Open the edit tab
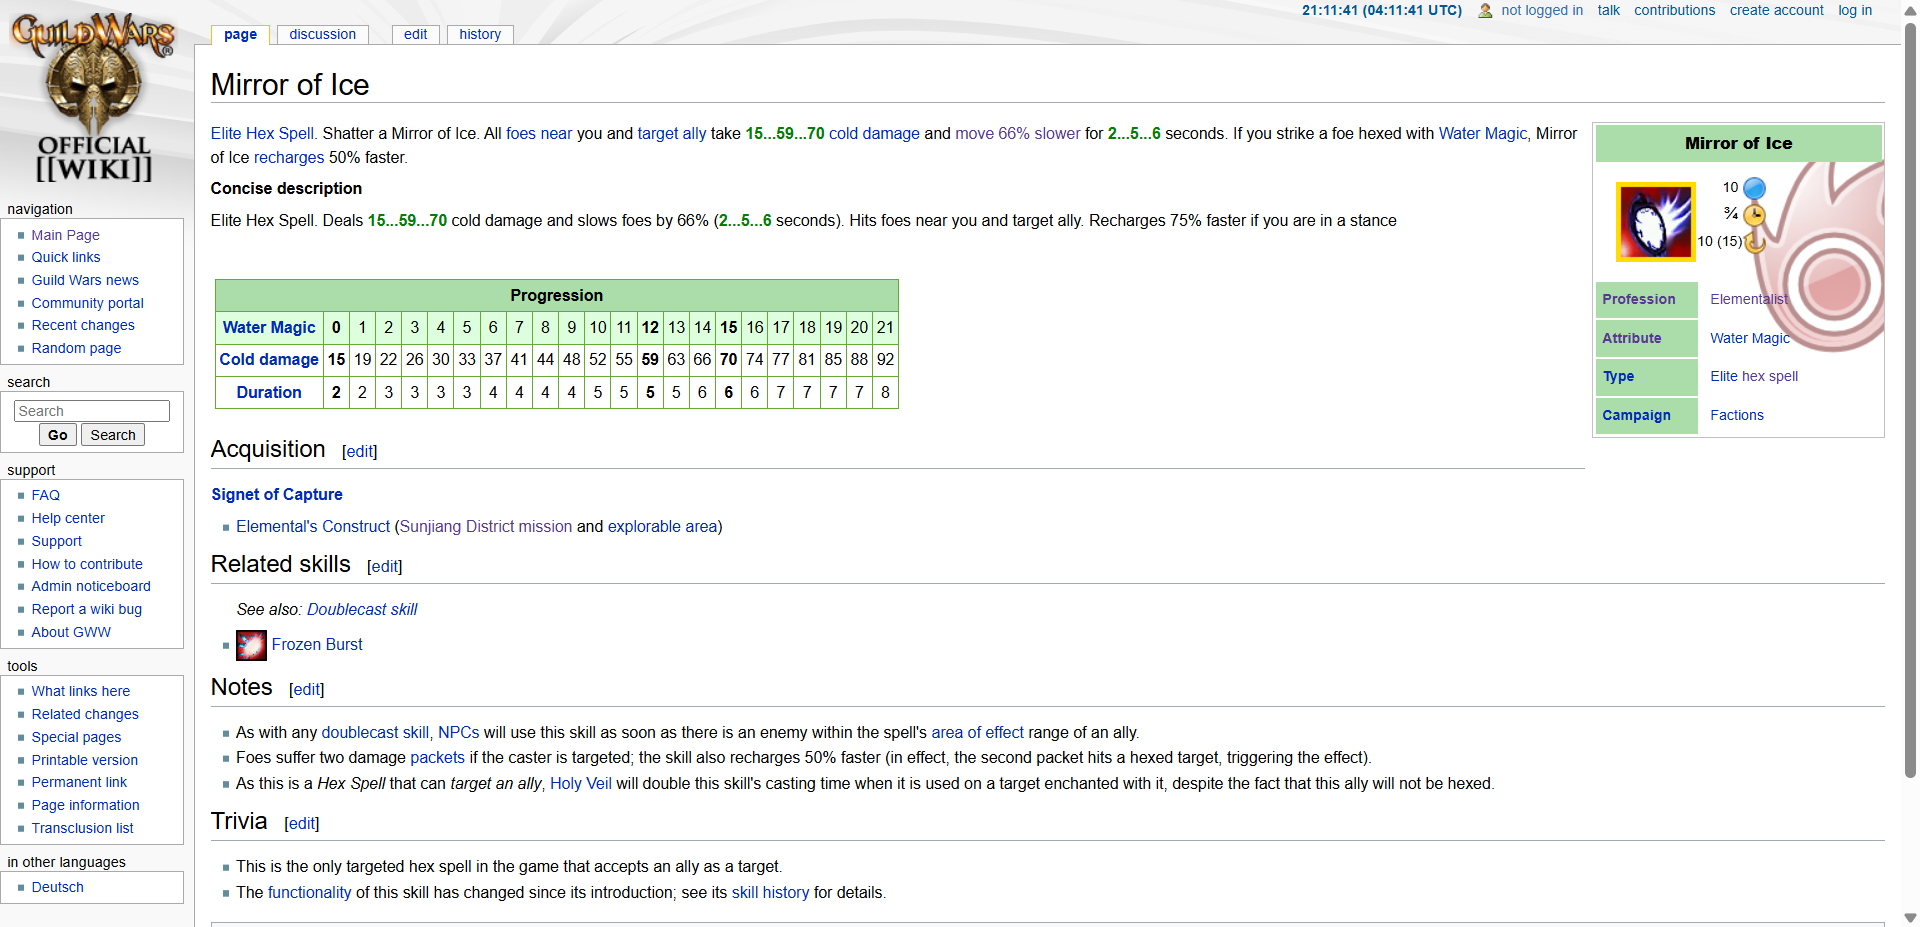1920x927 pixels. point(416,35)
